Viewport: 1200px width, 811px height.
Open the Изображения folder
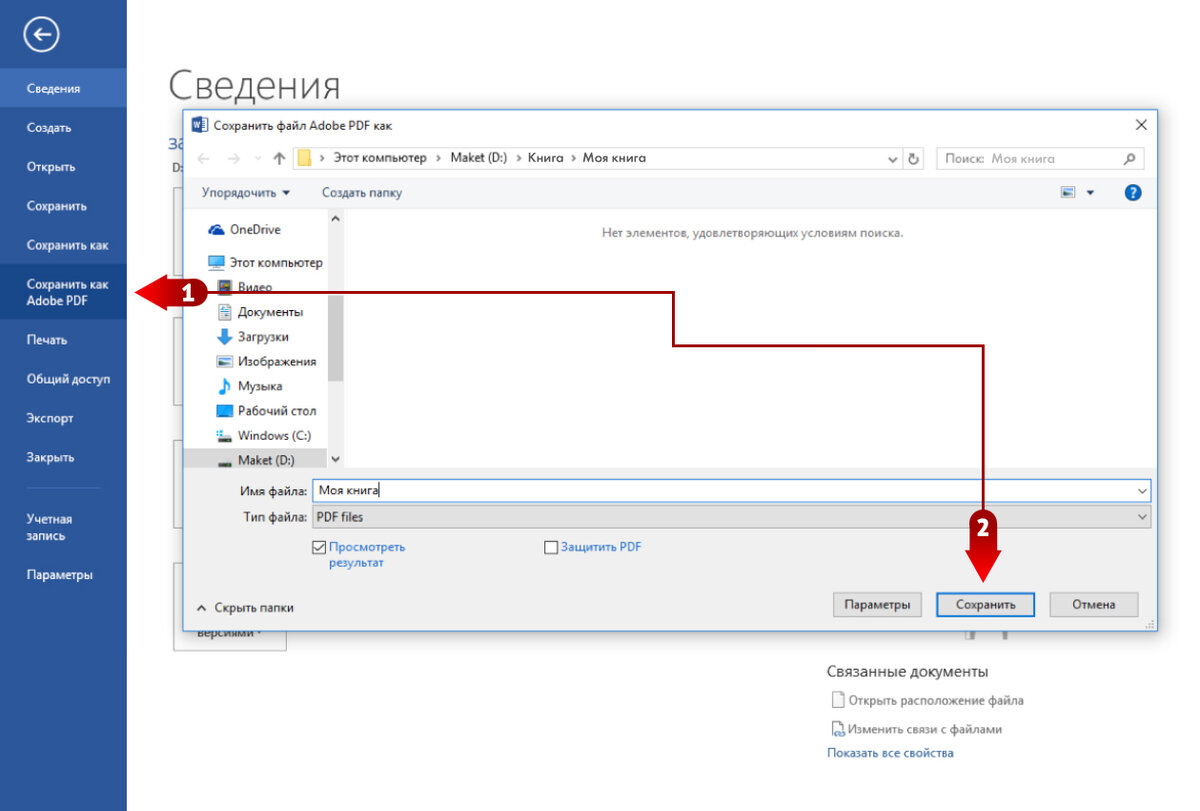click(266, 361)
